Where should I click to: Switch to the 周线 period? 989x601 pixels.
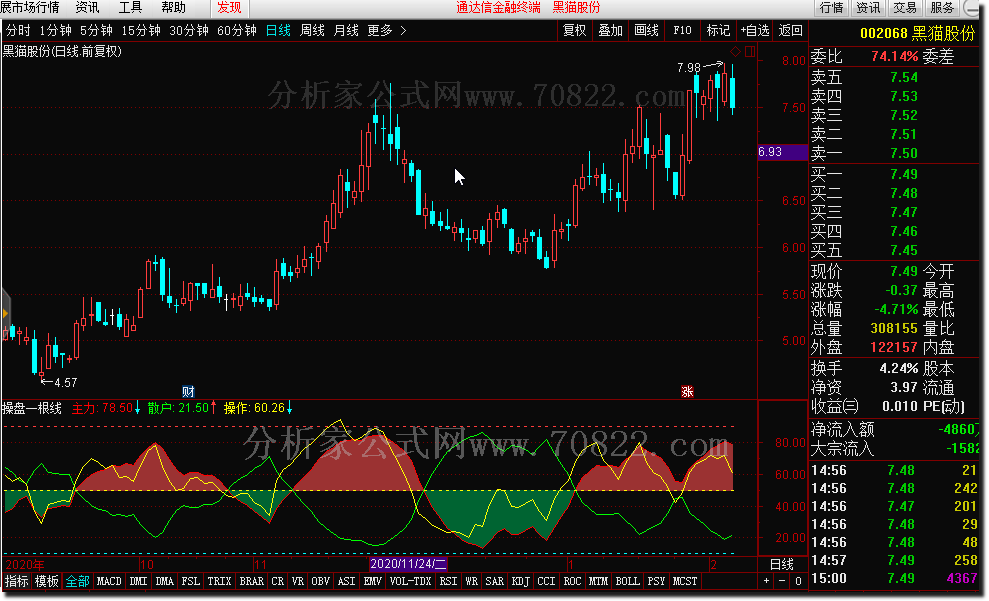(x=312, y=30)
